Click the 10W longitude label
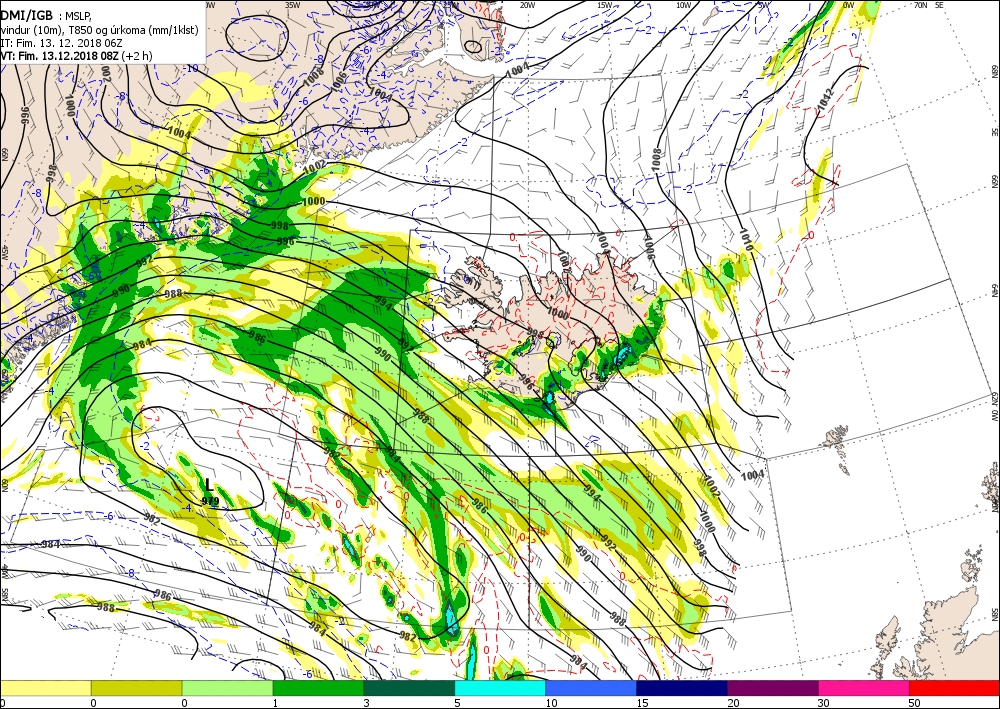This screenshot has height=709, width=1000. 683,5
